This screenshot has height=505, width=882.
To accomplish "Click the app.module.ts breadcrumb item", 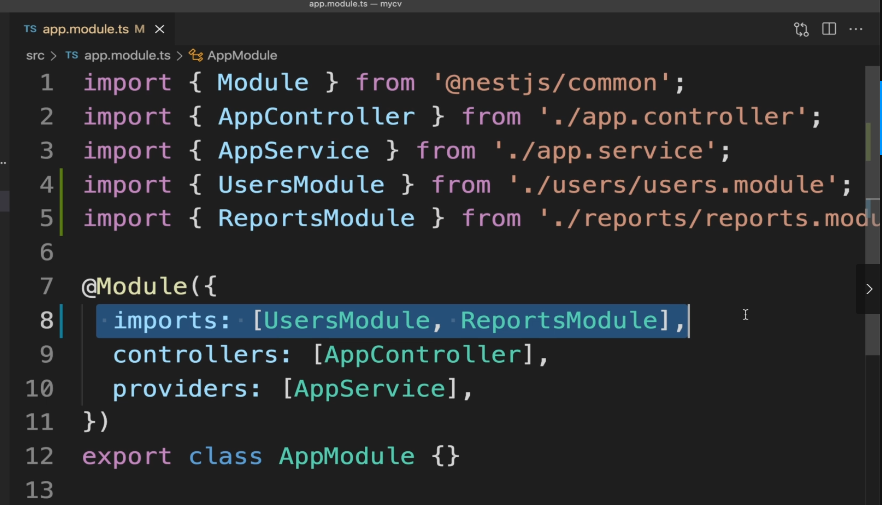I will [x=127, y=56].
